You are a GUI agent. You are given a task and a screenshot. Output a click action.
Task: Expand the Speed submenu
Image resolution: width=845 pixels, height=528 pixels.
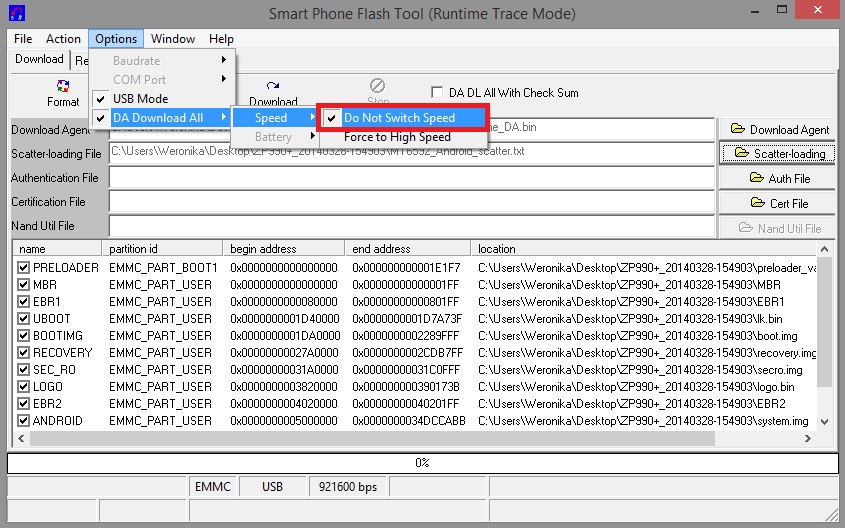(271, 118)
